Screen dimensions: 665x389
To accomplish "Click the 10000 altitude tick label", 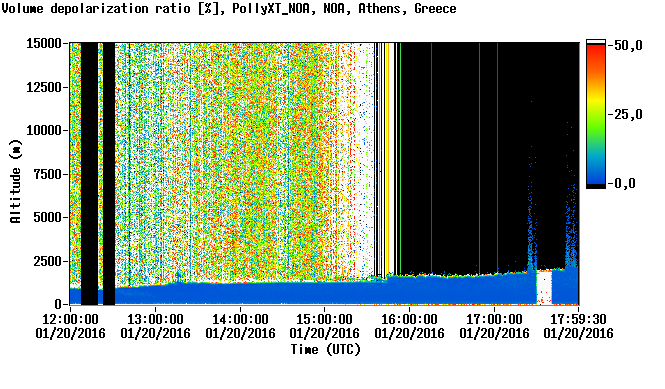I will [x=44, y=131].
